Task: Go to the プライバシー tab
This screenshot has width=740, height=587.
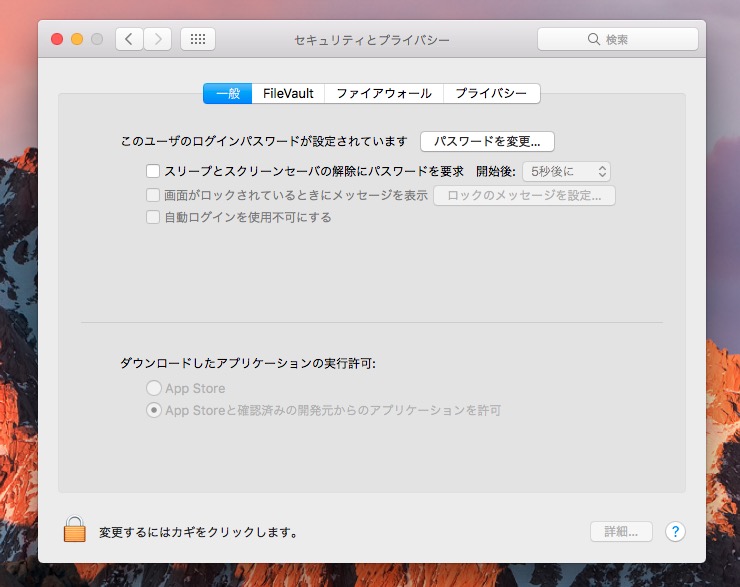Action: 491,93
